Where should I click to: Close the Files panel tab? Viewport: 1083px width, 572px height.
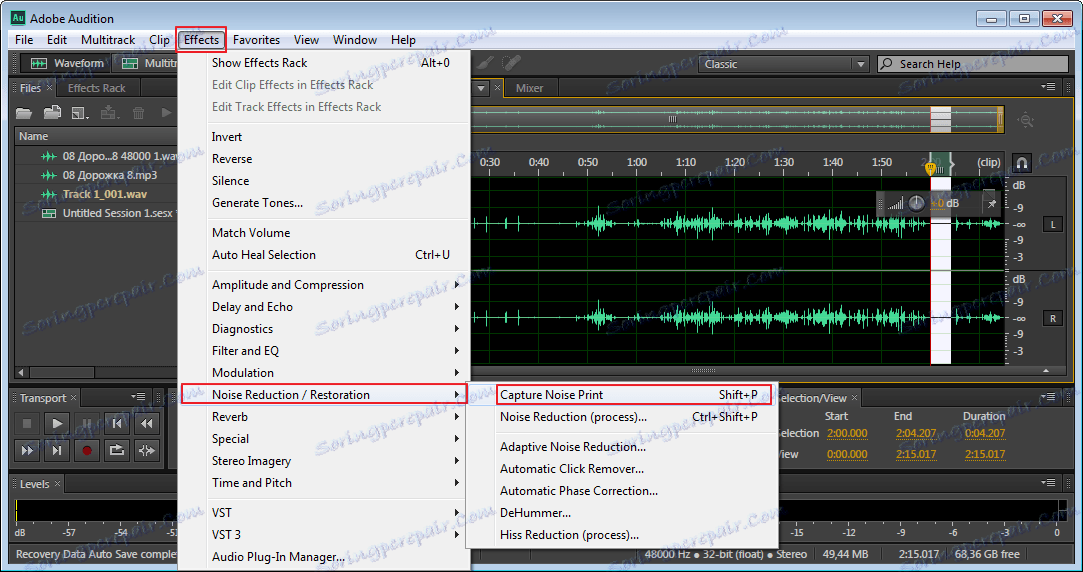[49, 88]
